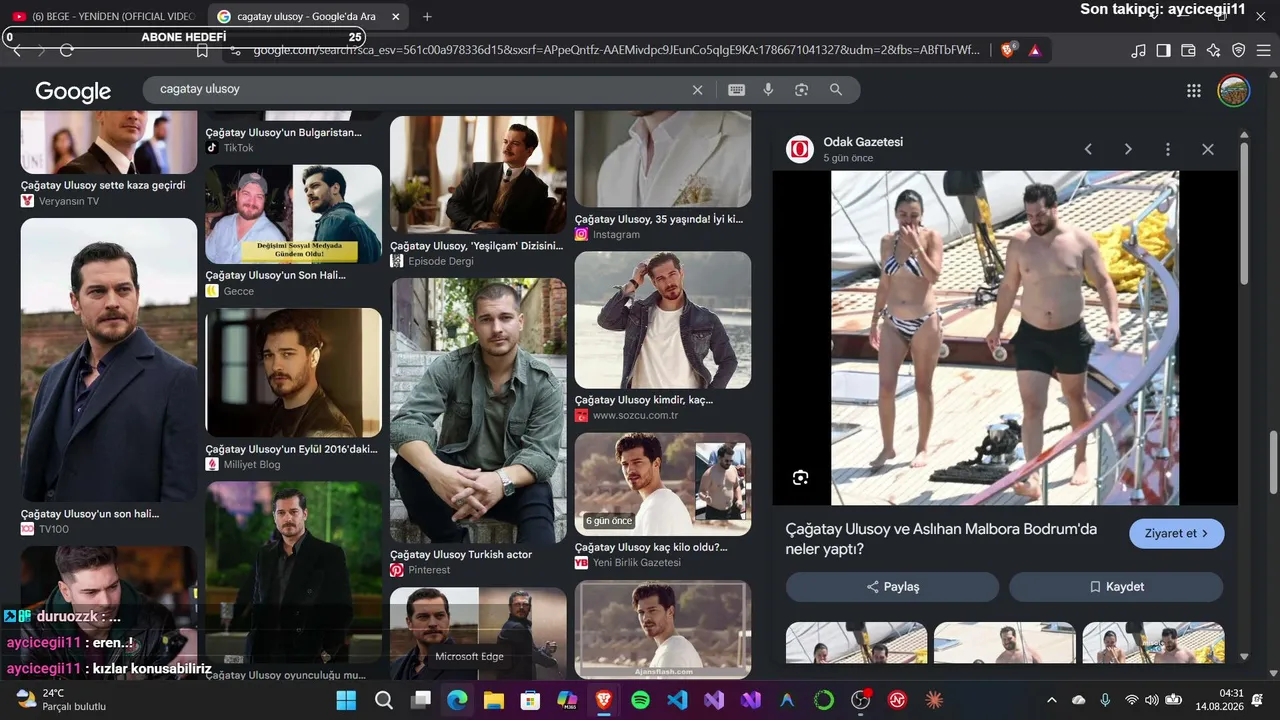Open the 'Turkish actor' Pinterest image
Viewport: 1280px width, 720px height.
478,411
